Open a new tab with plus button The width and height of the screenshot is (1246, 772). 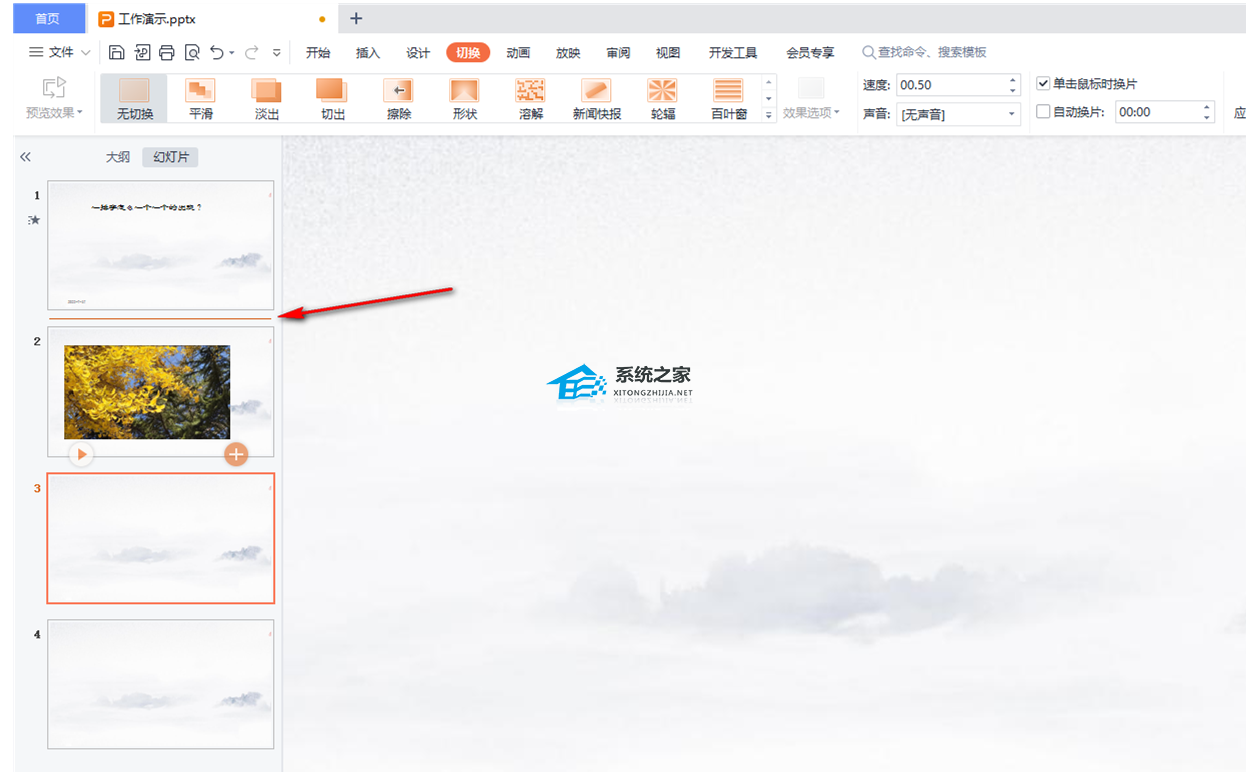[x=356, y=19]
